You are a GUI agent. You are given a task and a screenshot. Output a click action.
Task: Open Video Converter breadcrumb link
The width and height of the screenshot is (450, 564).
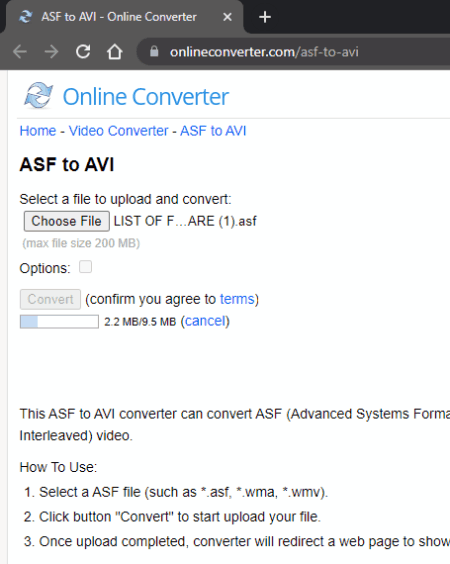[x=118, y=131]
